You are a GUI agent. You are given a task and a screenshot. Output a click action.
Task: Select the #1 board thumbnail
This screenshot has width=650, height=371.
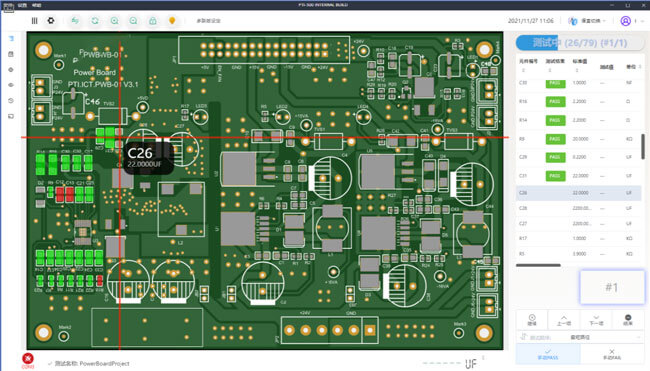(x=612, y=287)
